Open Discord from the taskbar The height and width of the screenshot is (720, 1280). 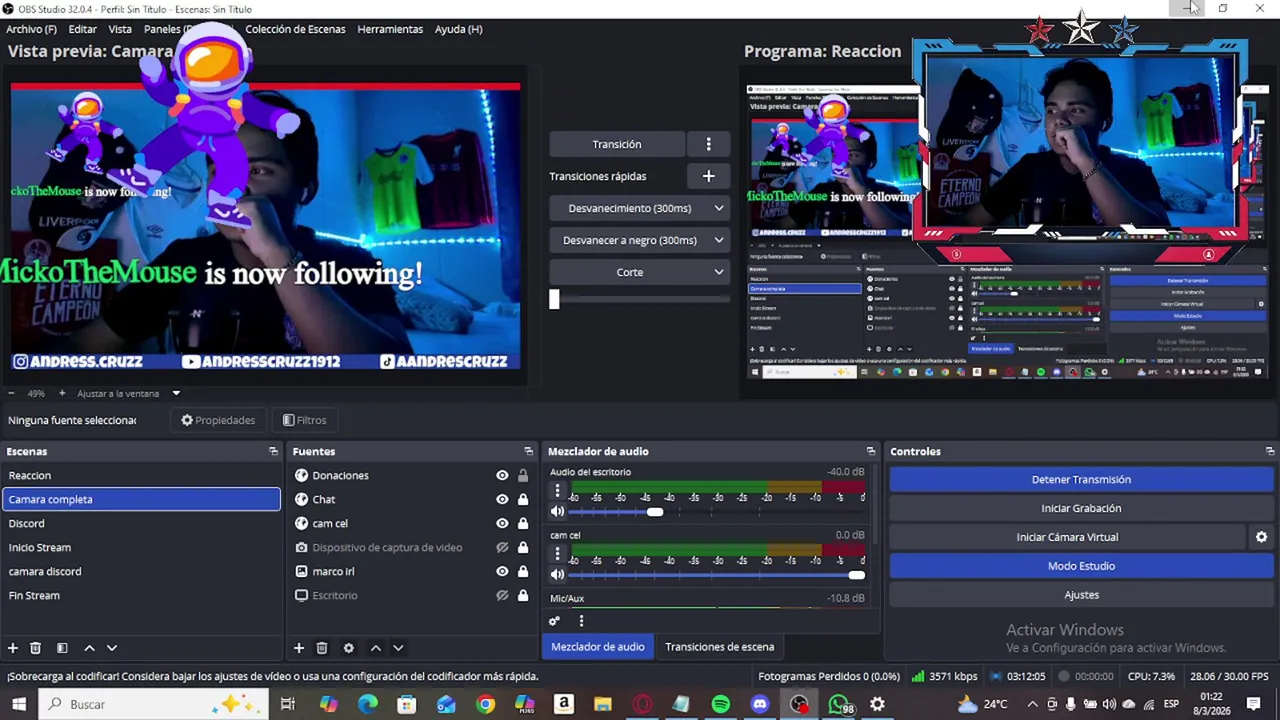[760, 704]
